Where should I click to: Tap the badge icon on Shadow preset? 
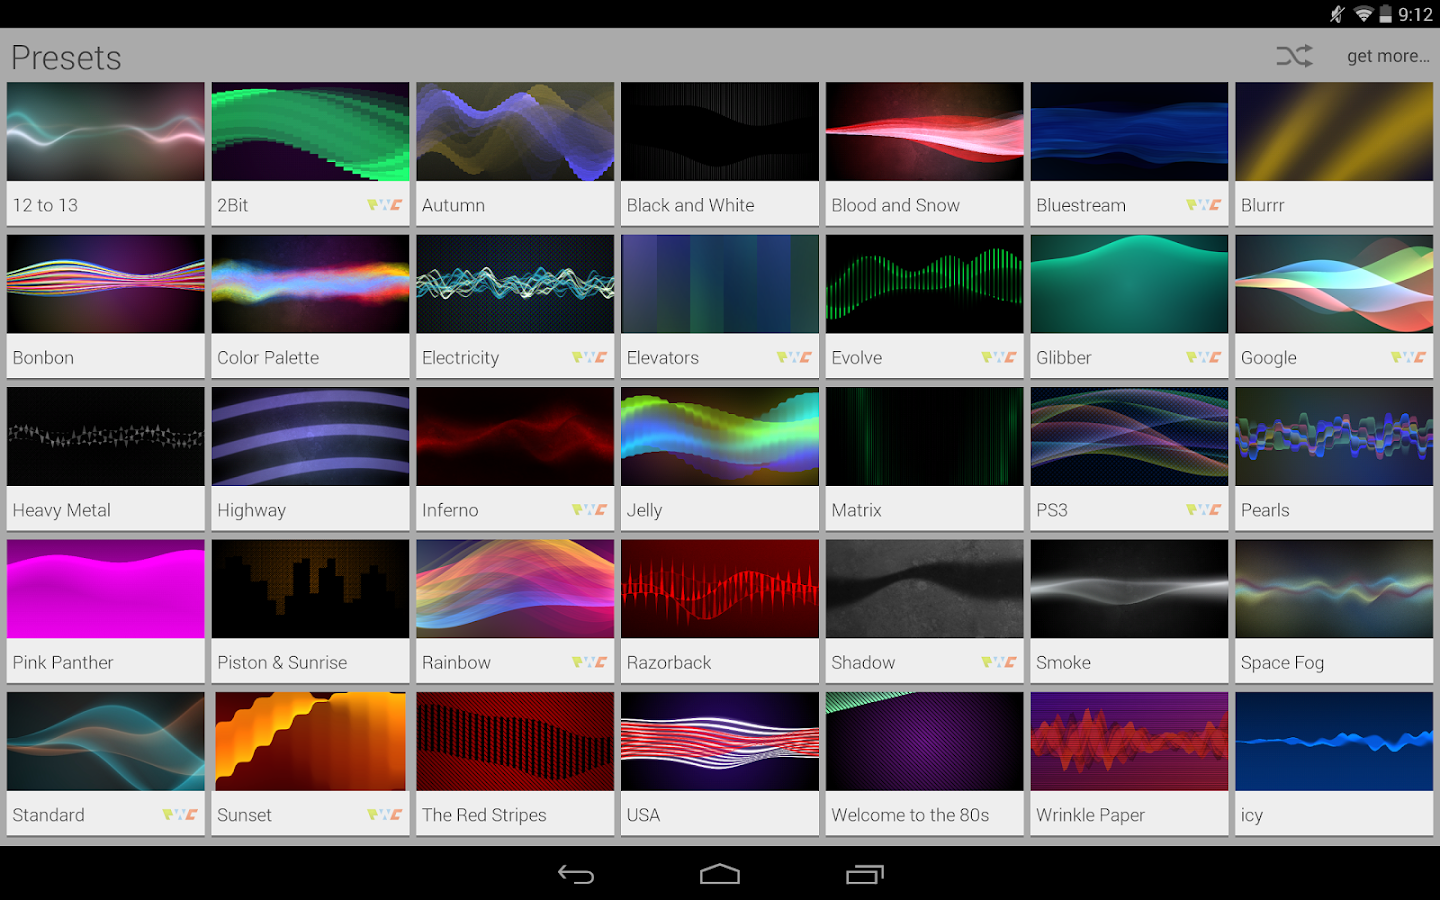998,662
